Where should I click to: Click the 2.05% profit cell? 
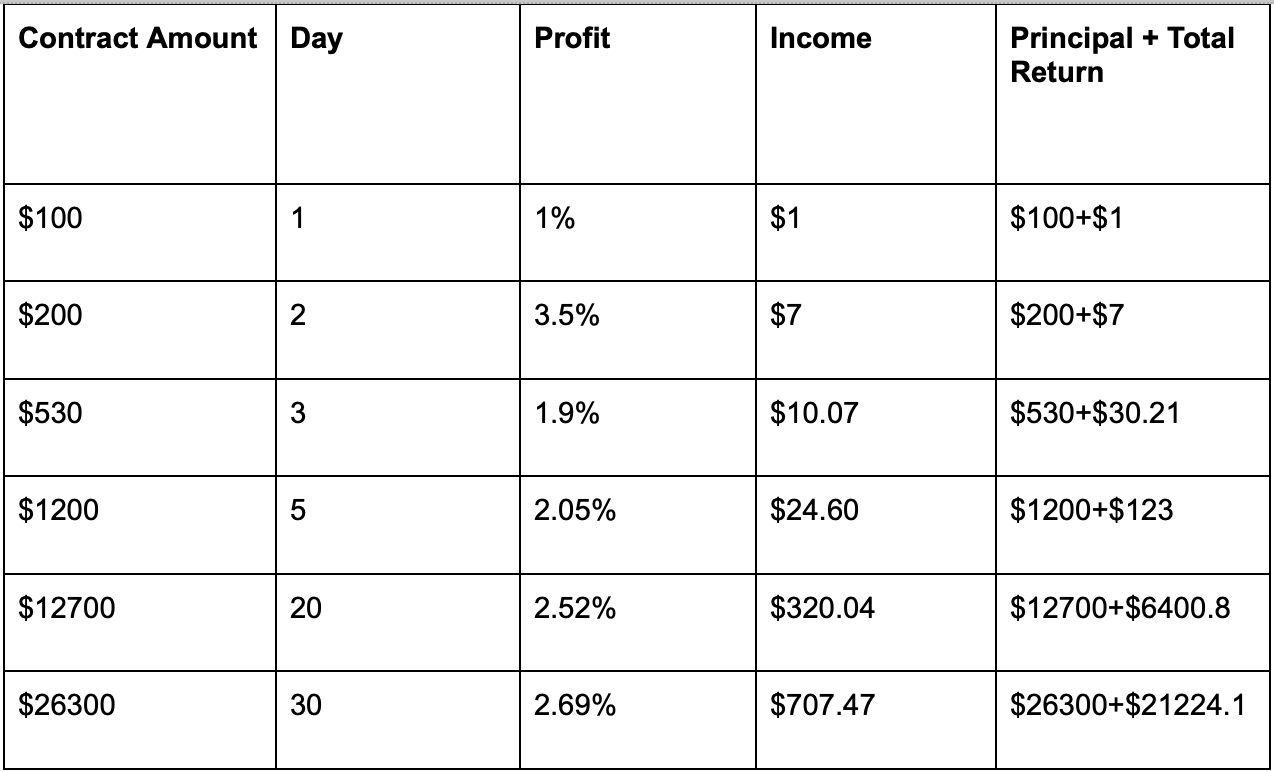pos(637,524)
